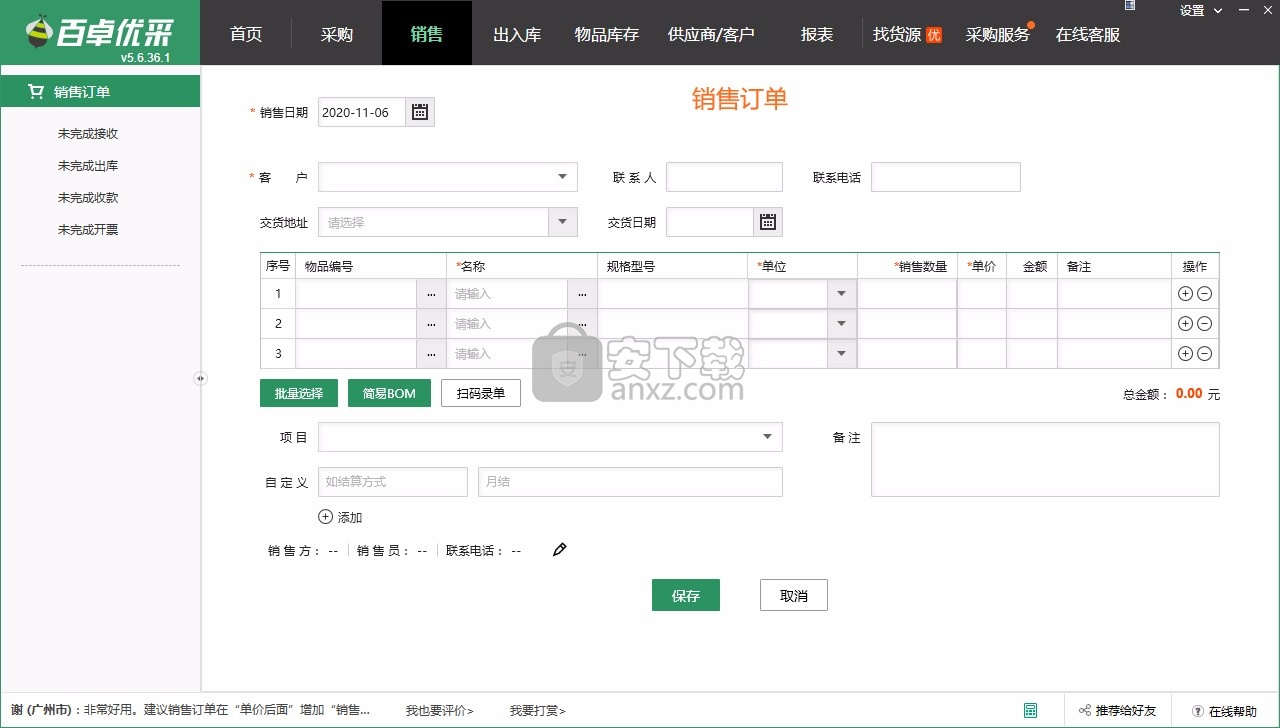Click the edit pencil icon beside 联系电话
The image size is (1280, 728).
coord(560,549)
